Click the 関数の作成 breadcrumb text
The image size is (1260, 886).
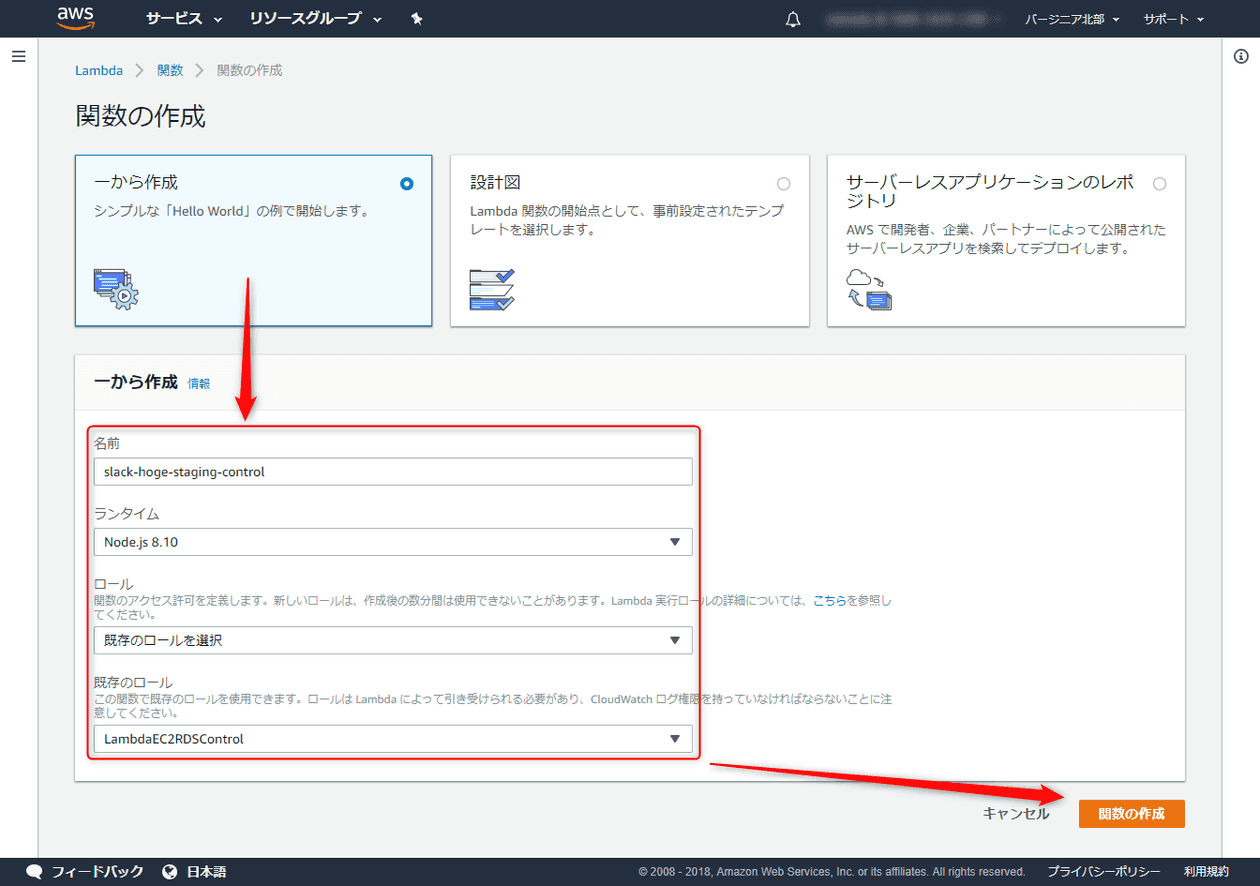[x=250, y=70]
